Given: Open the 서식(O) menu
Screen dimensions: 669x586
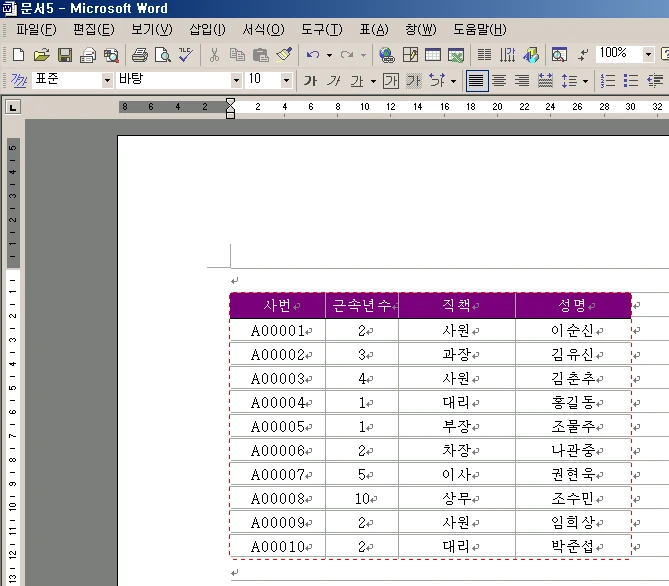Looking at the screenshot, I should click(x=264, y=29).
